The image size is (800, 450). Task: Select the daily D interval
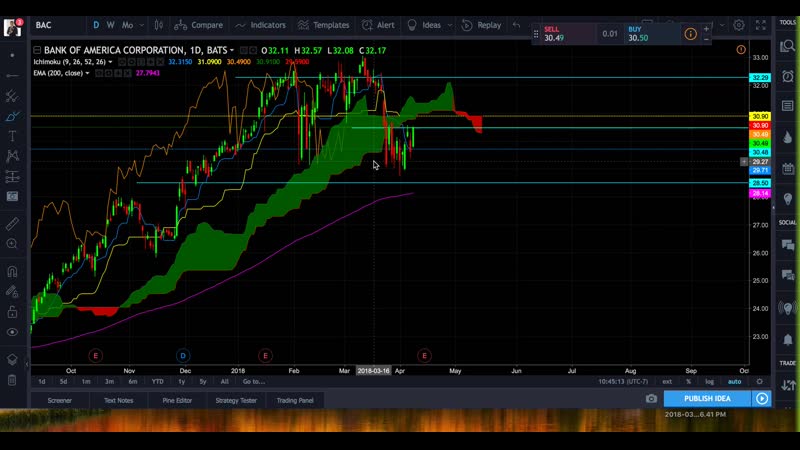[96, 25]
